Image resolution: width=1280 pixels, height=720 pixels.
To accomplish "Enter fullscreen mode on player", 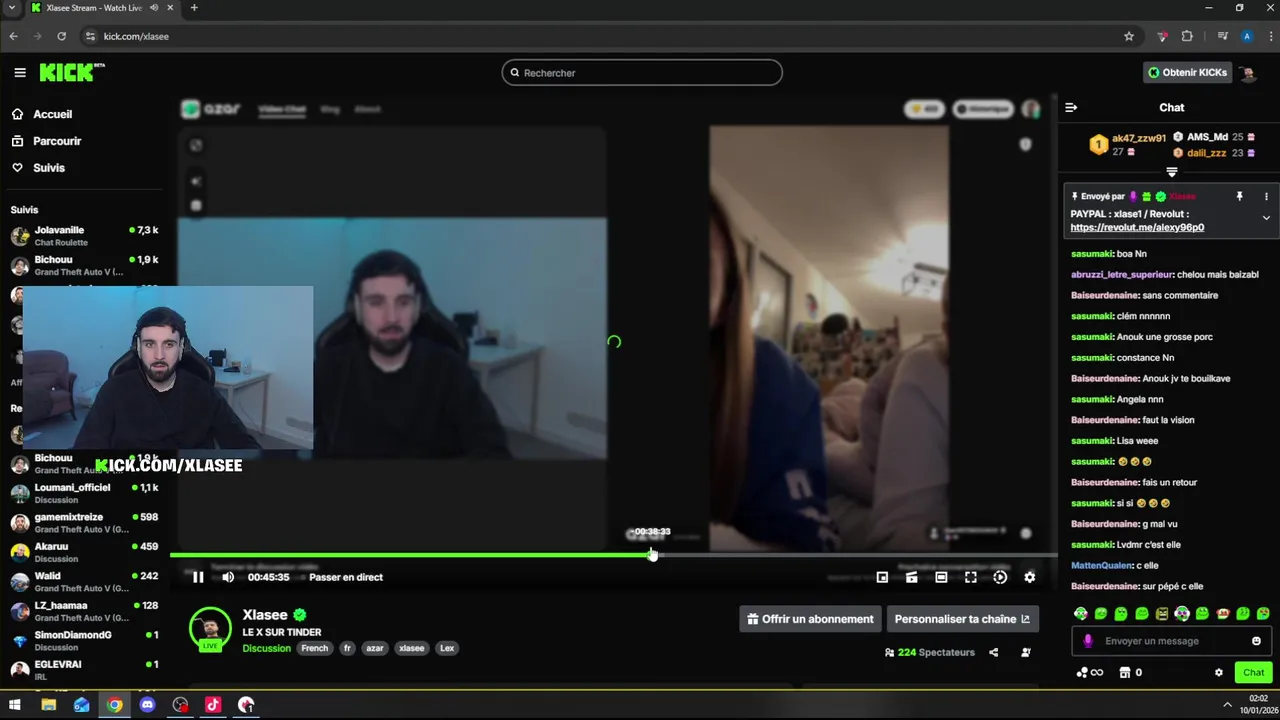I will pos(970,577).
